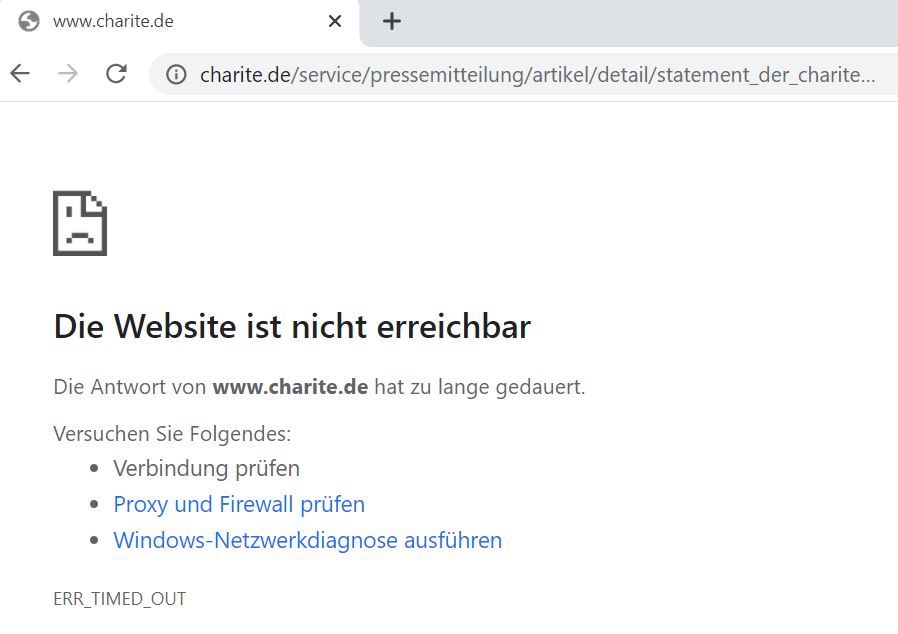Run 'Windows-Netzwerkdiagnose ausführen' link

pyautogui.click(x=308, y=541)
